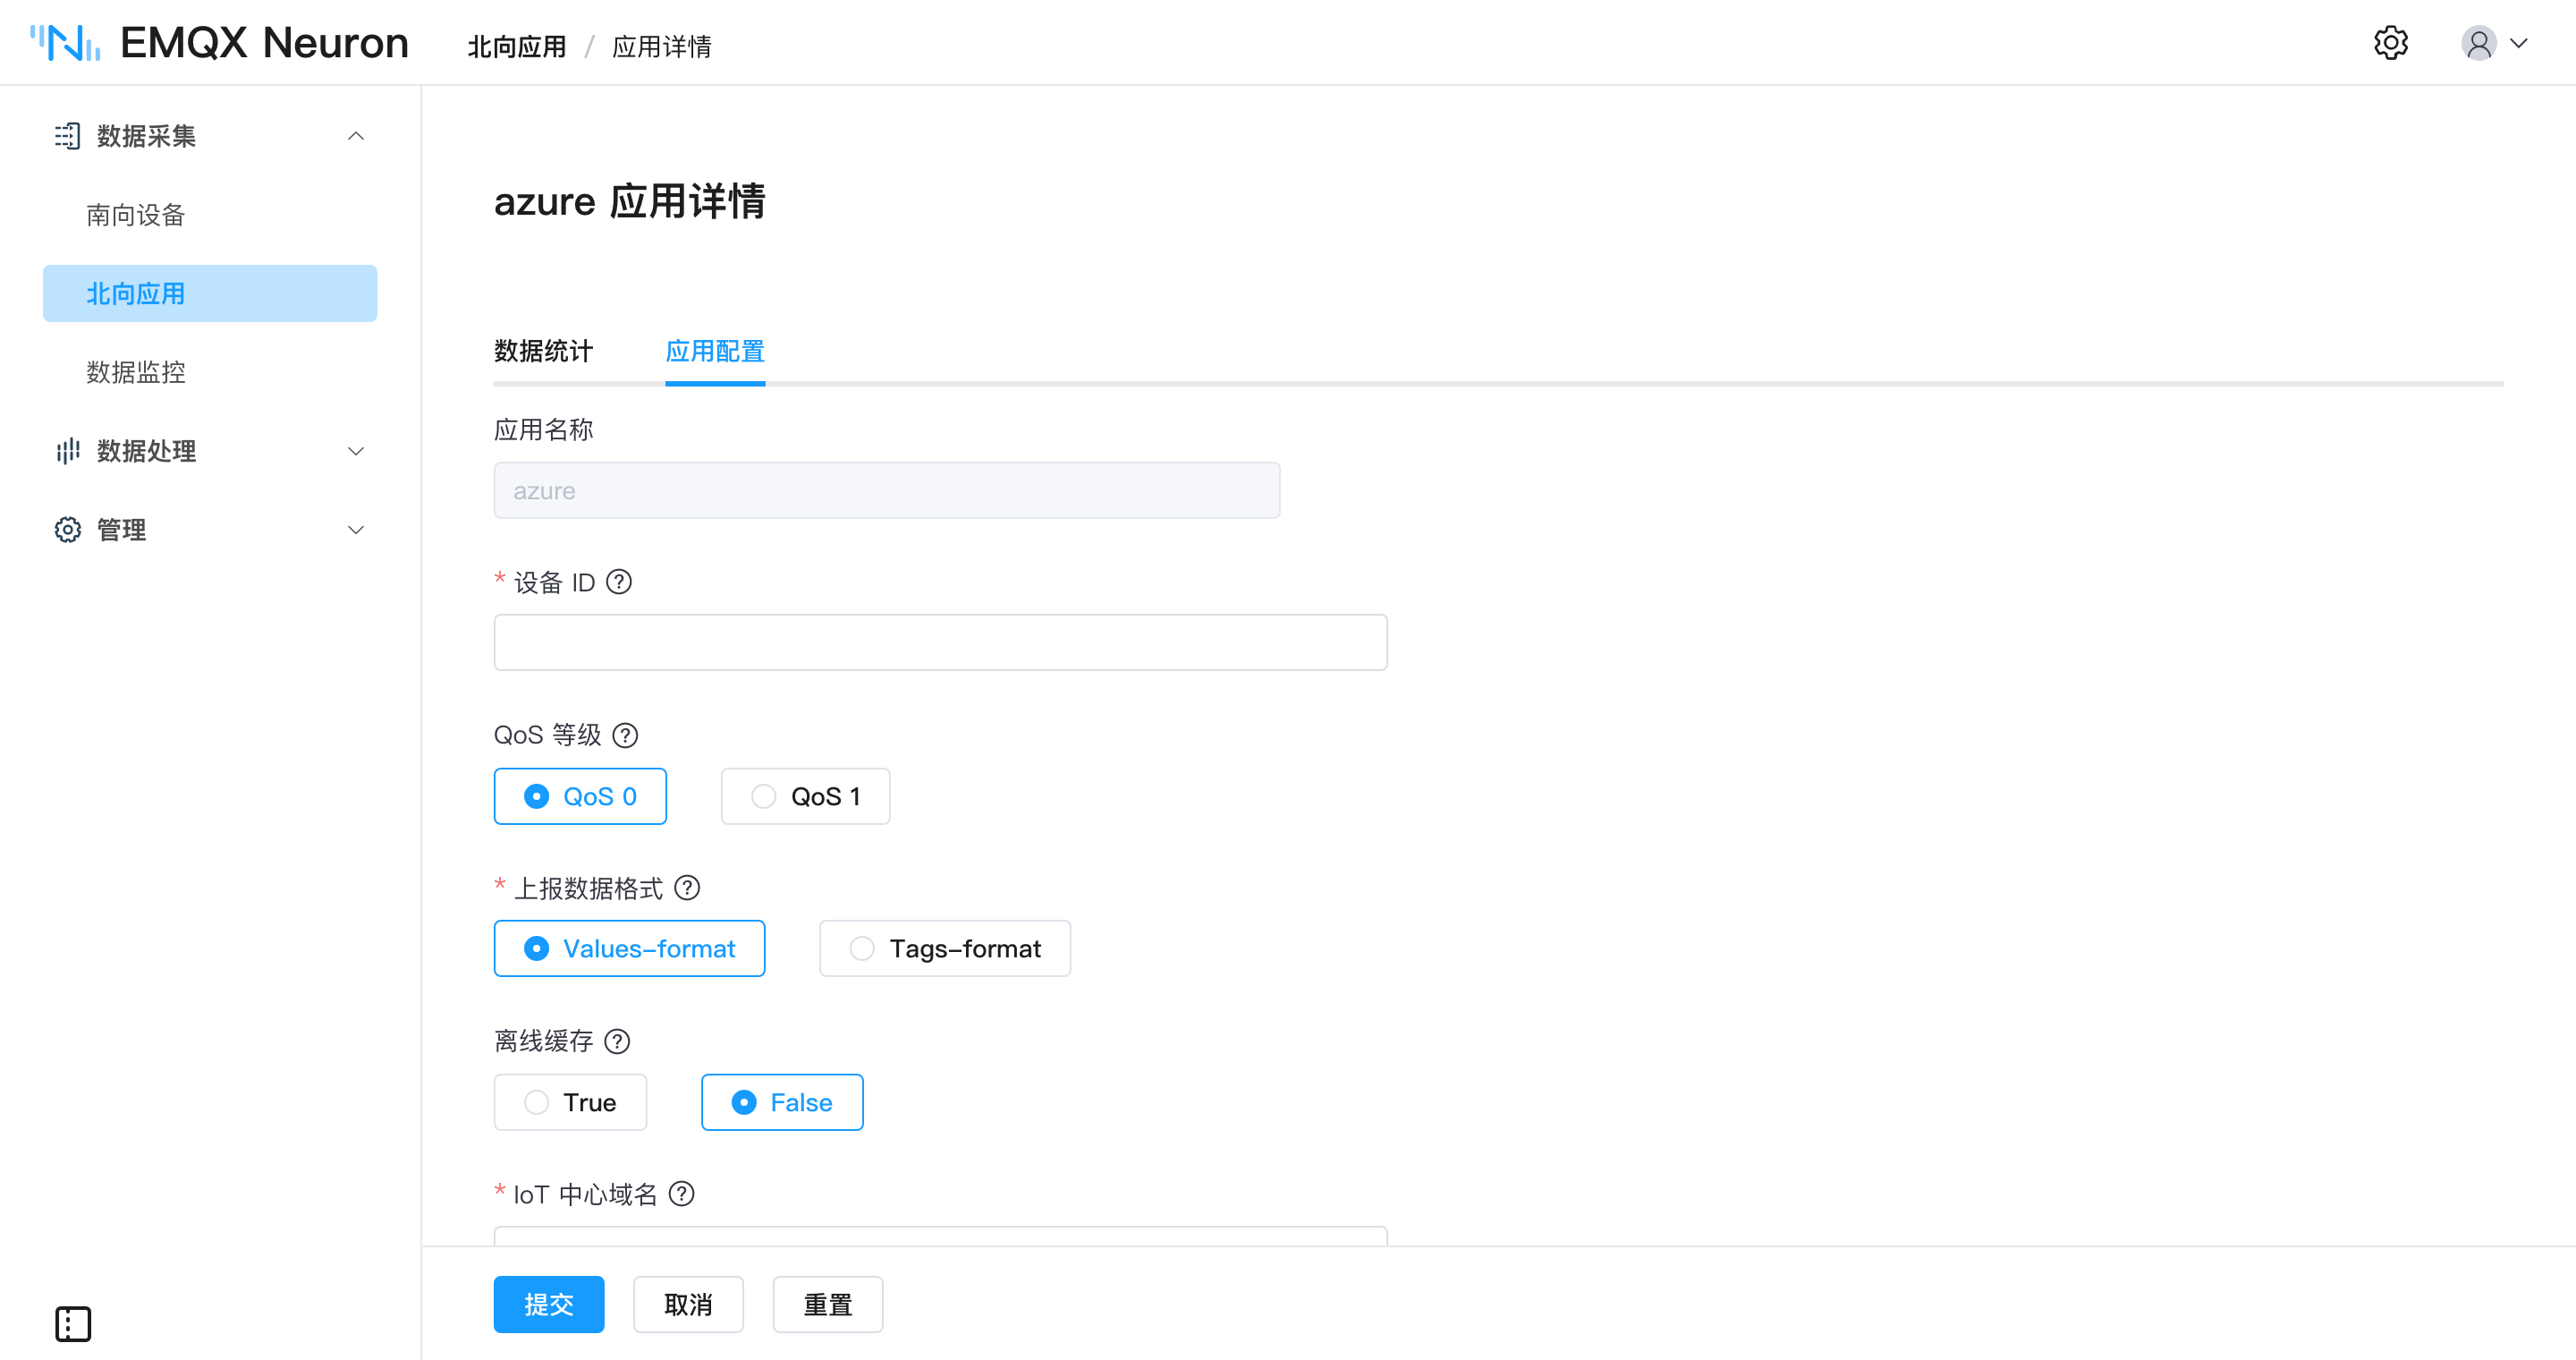Screen dimensions: 2576x1360
Task: Click the EMQX Neuron title text
Action: click(x=265, y=43)
